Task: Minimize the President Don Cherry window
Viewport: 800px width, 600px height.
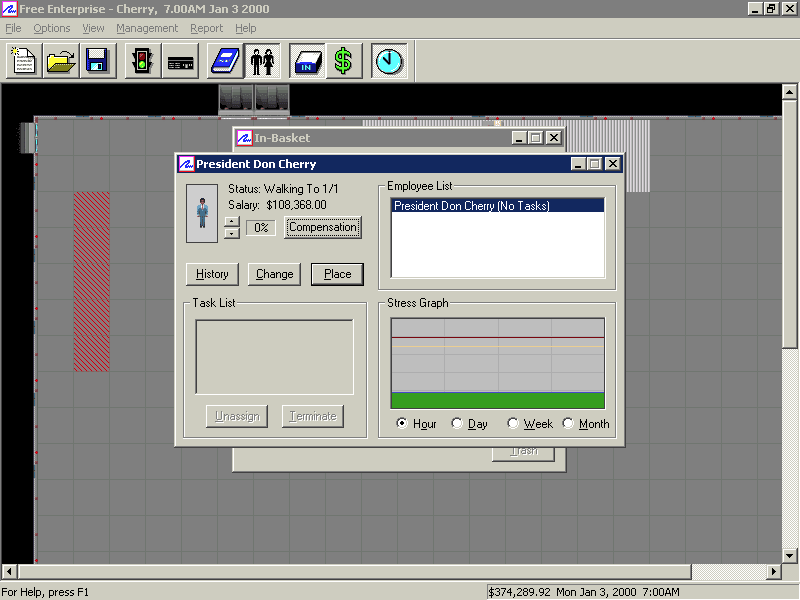Action: pyautogui.click(x=578, y=164)
